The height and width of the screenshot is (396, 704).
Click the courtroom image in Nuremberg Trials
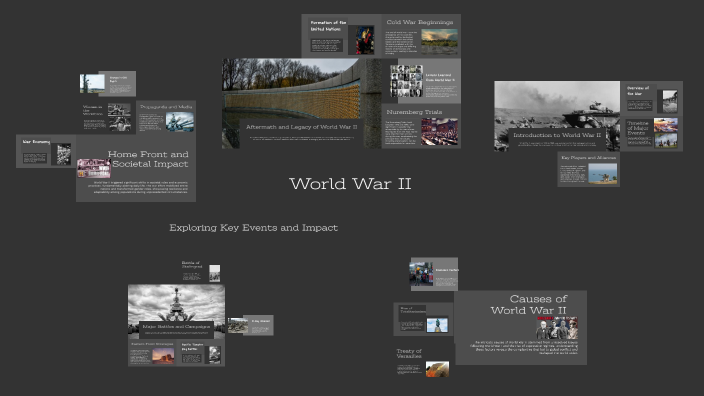tap(440, 132)
